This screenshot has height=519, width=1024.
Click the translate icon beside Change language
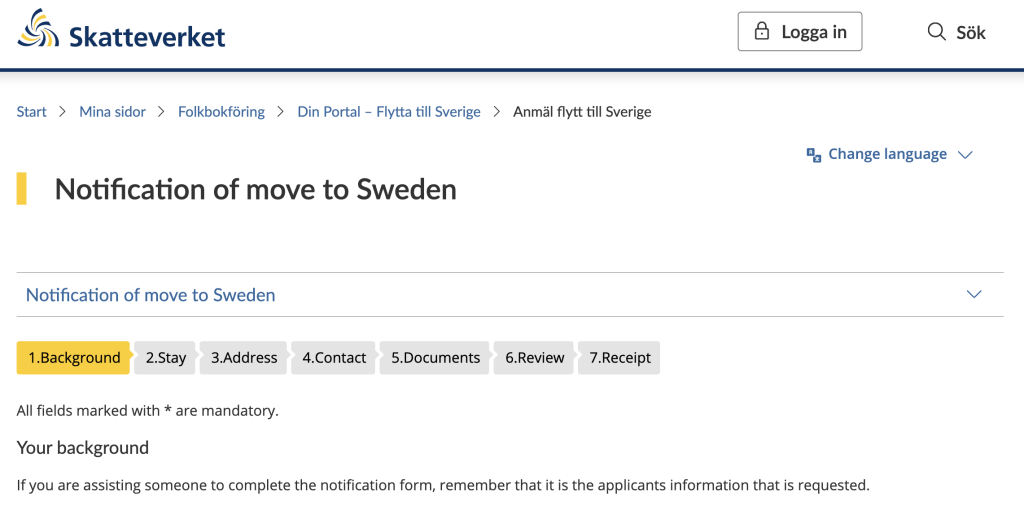pos(814,155)
